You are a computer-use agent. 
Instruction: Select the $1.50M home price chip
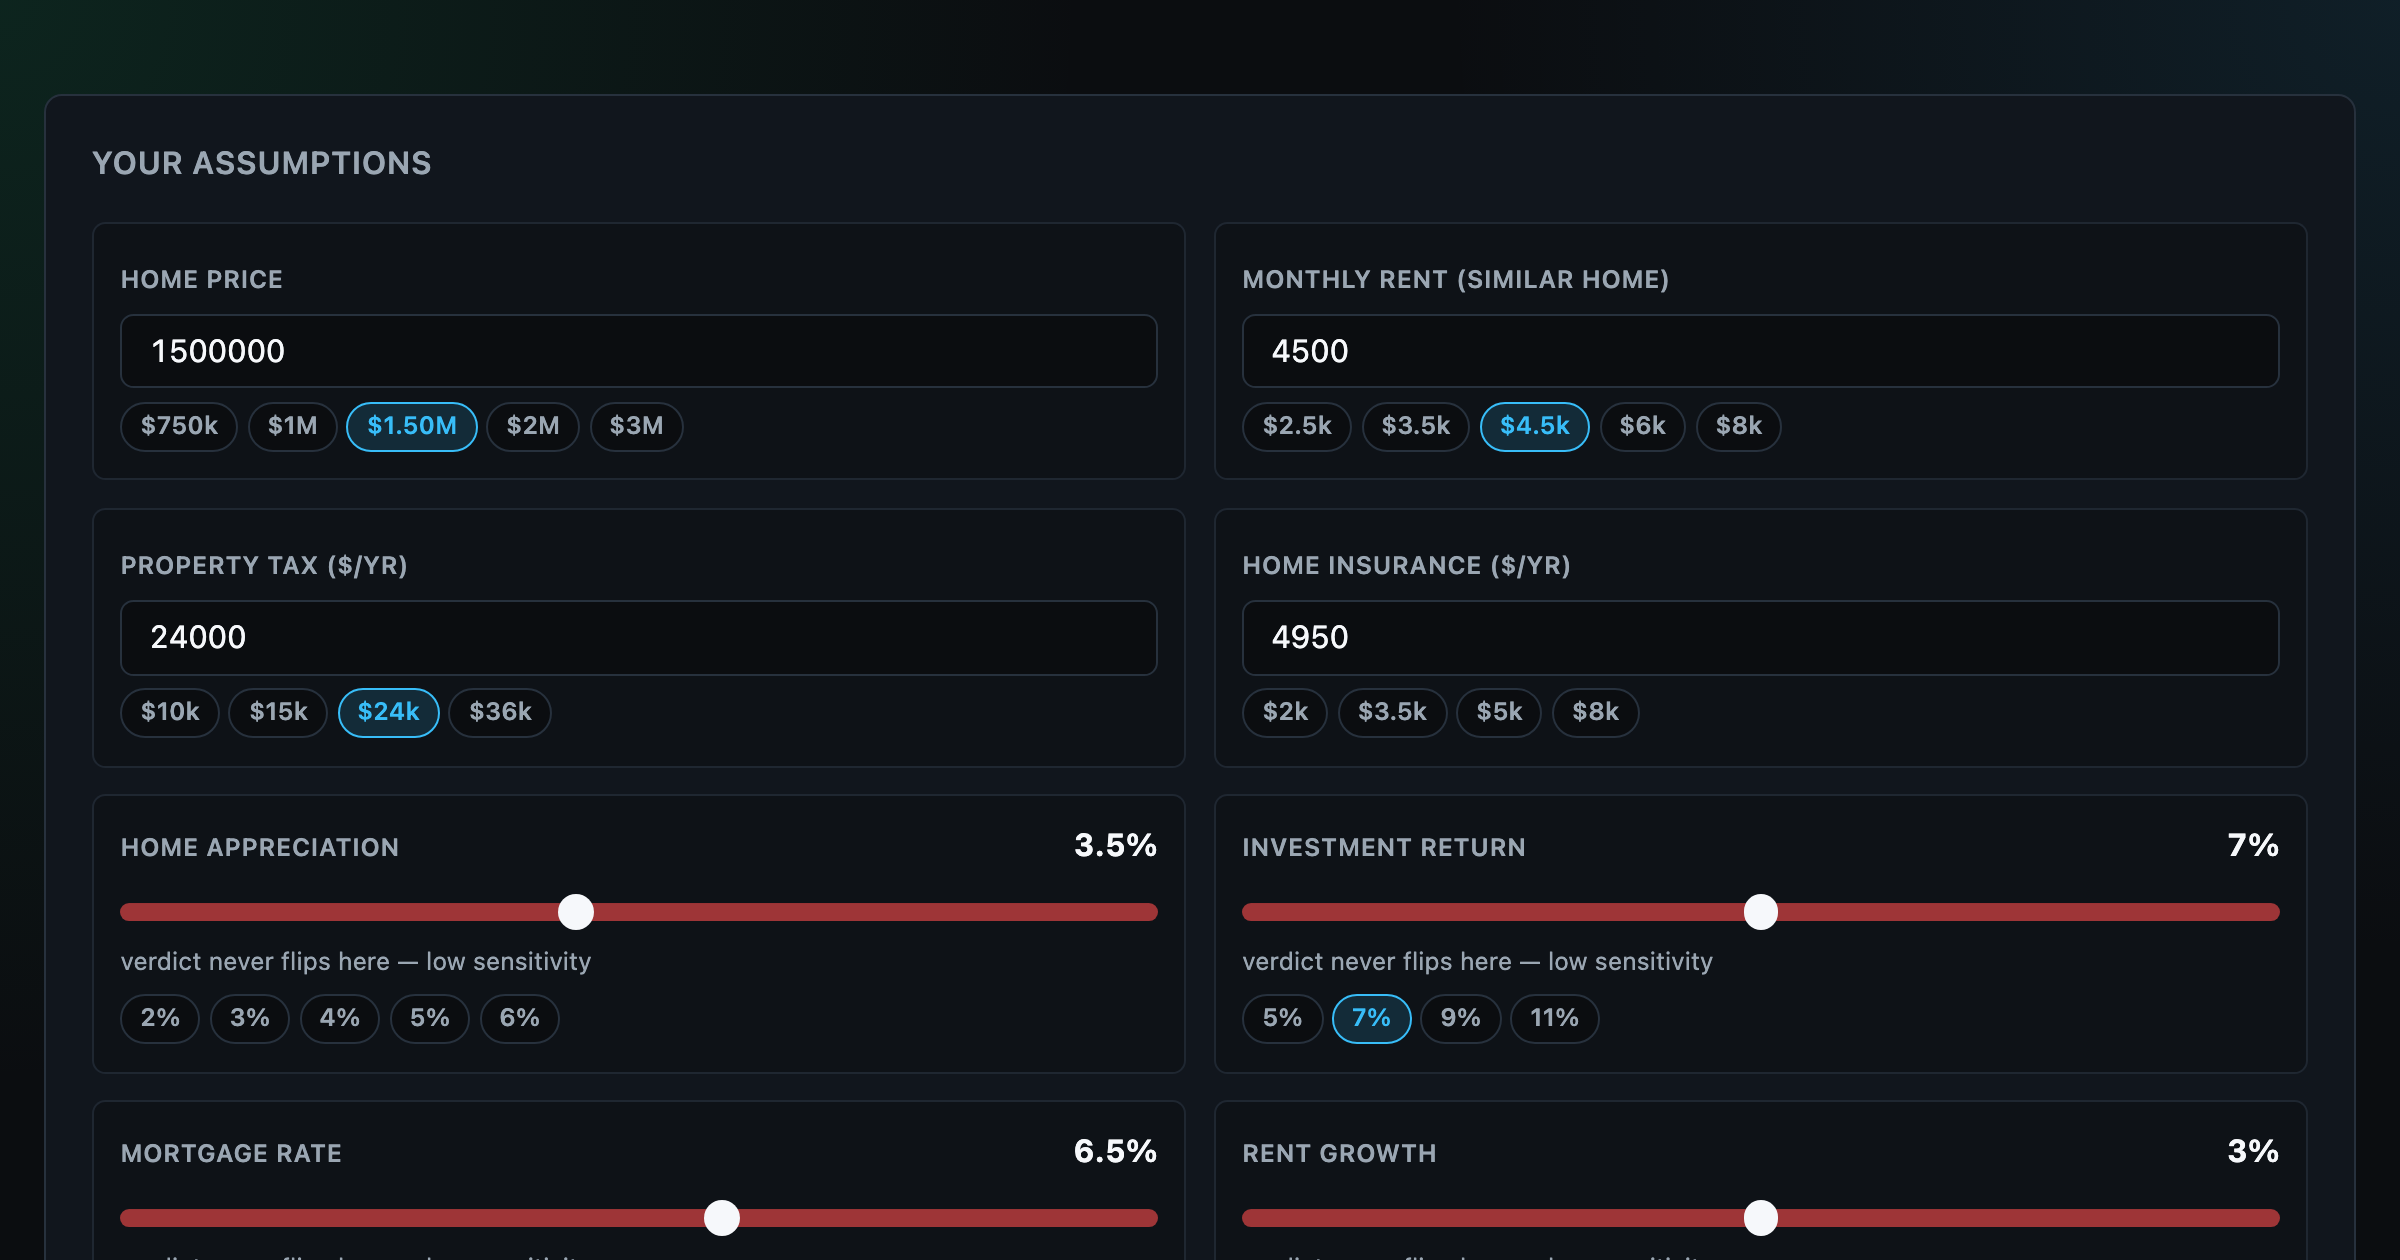click(412, 426)
